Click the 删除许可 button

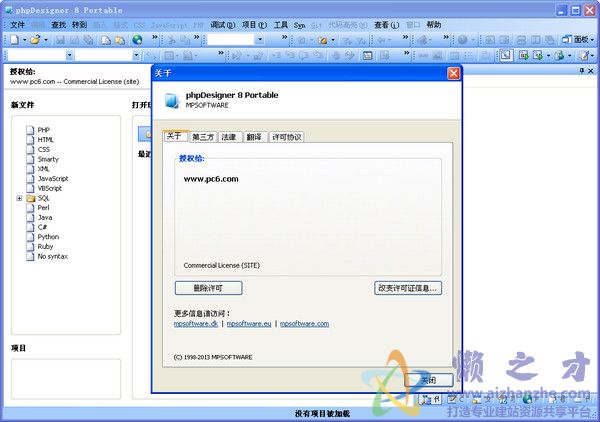209,288
